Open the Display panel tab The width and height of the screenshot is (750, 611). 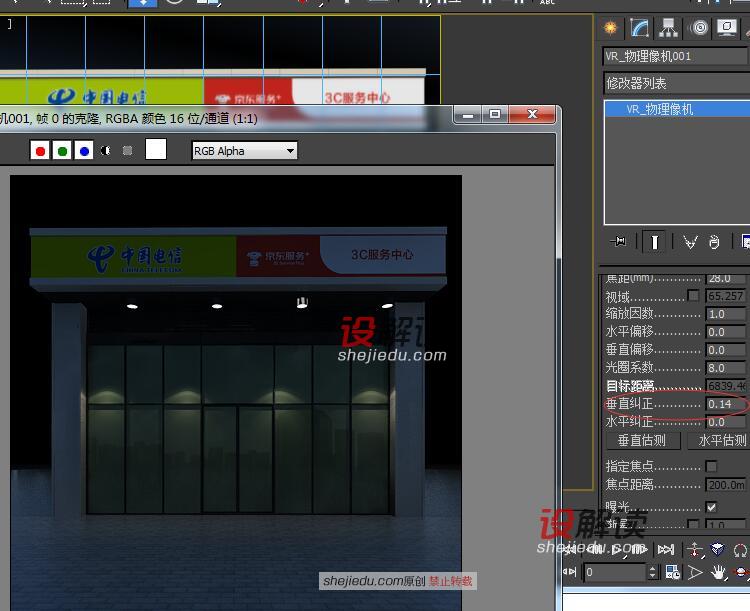727,28
